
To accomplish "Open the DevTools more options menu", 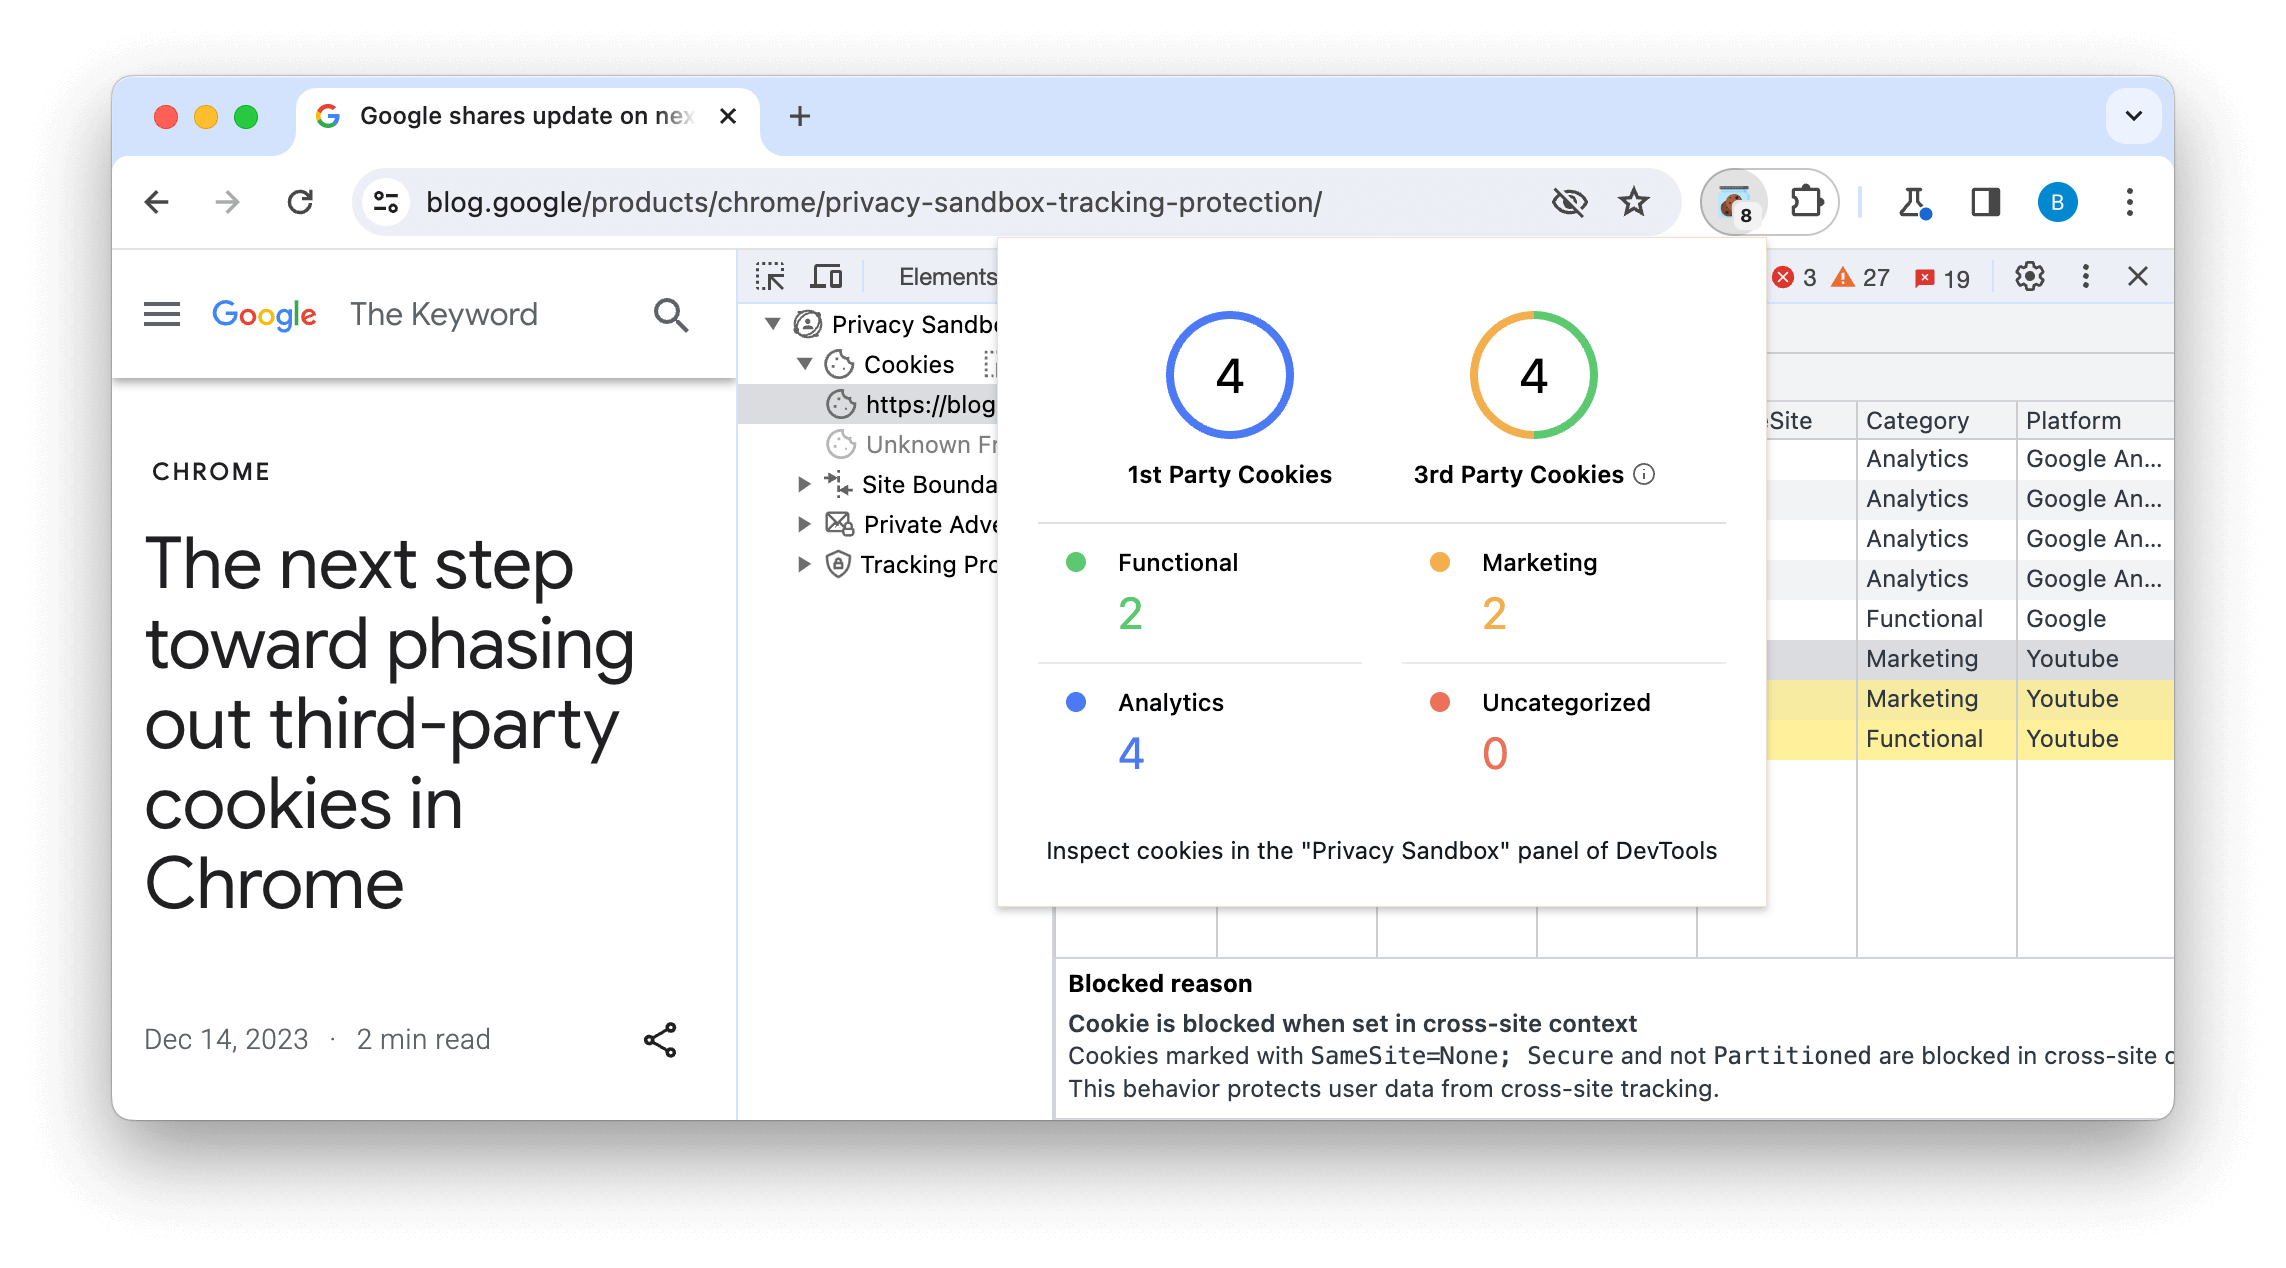I will [x=2088, y=276].
